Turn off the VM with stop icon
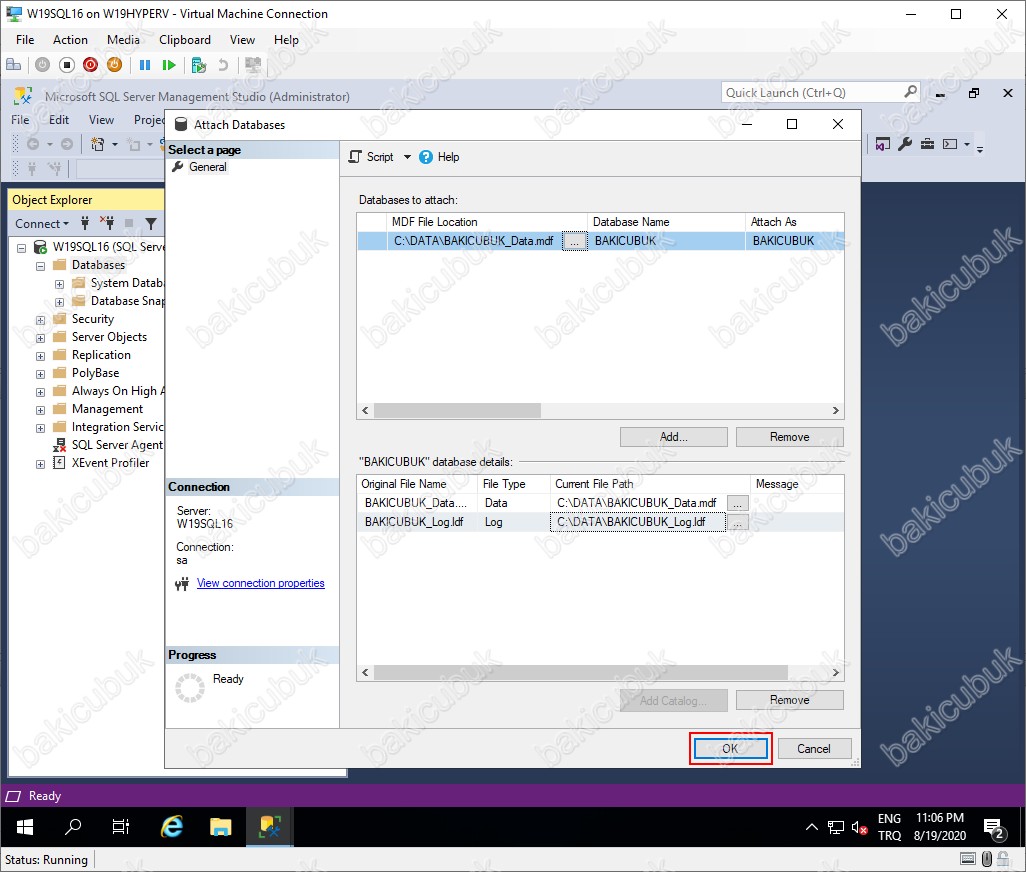 (67, 65)
